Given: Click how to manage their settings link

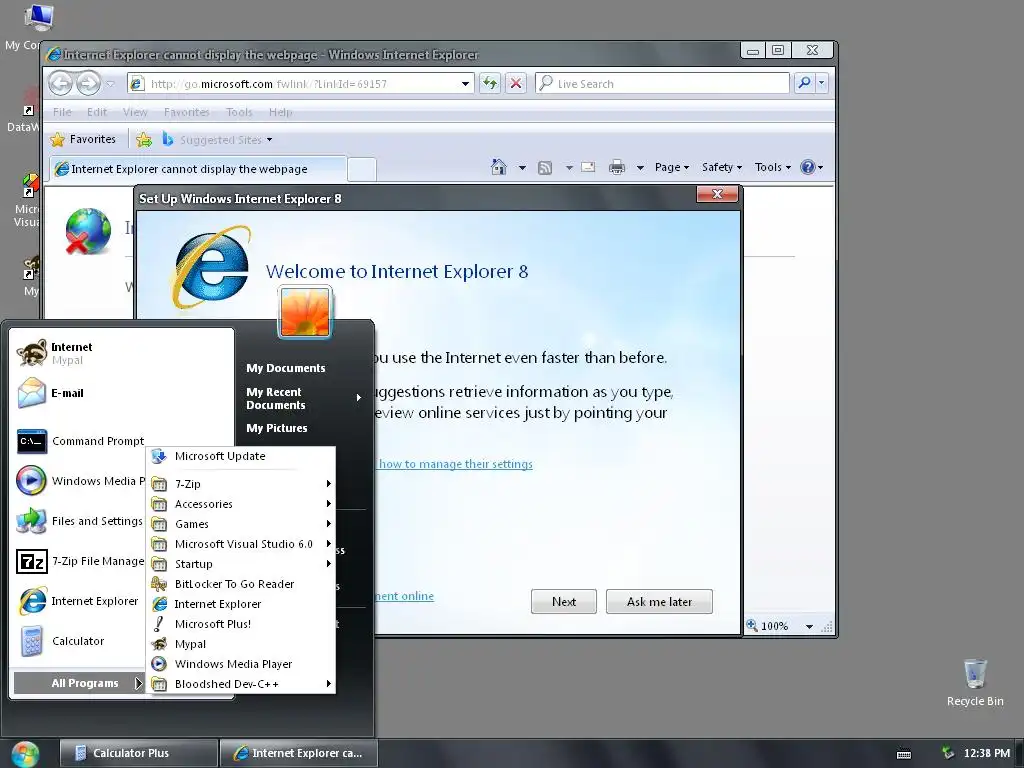Looking at the screenshot, I should pos(456,464).
